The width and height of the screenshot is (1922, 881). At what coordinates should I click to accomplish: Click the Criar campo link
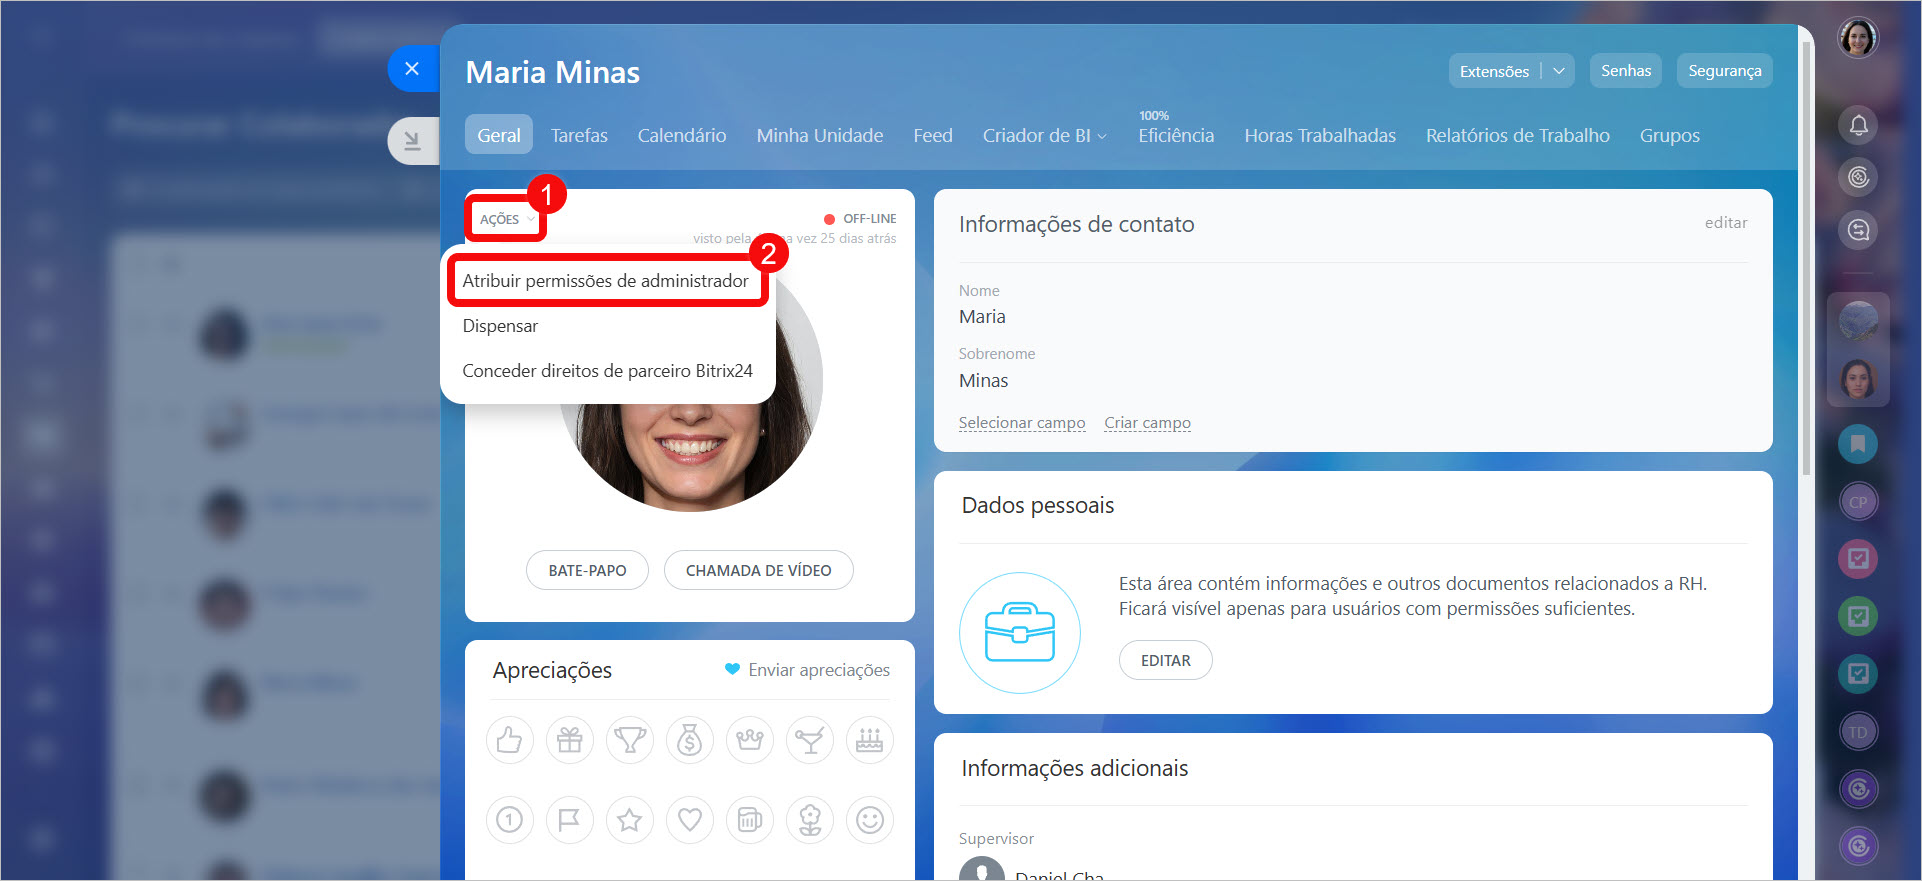tap(1147, 423)
